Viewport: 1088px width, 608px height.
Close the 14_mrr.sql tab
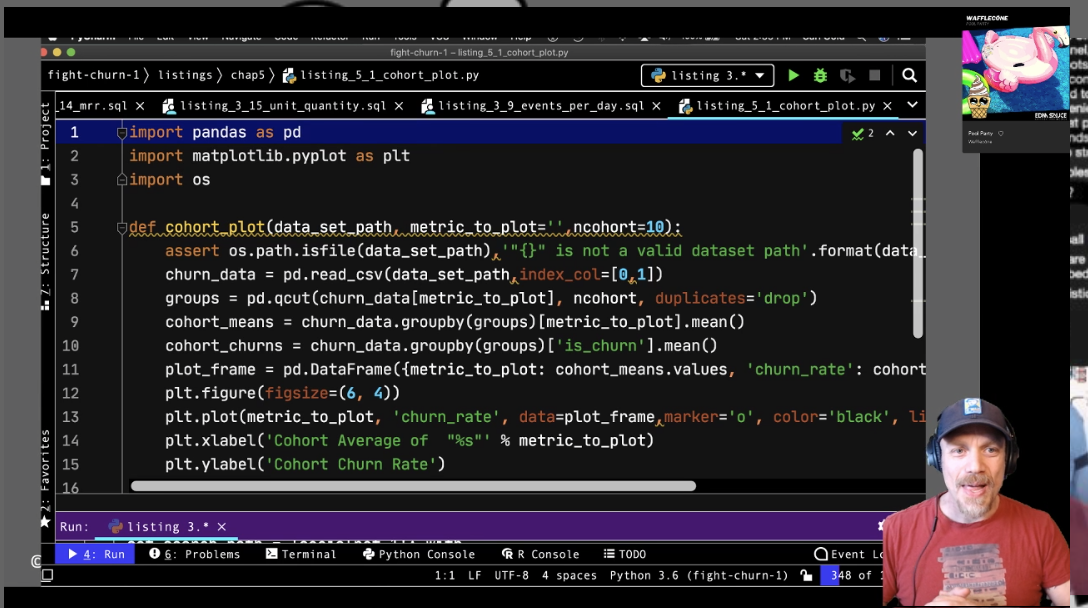point(140,106)
